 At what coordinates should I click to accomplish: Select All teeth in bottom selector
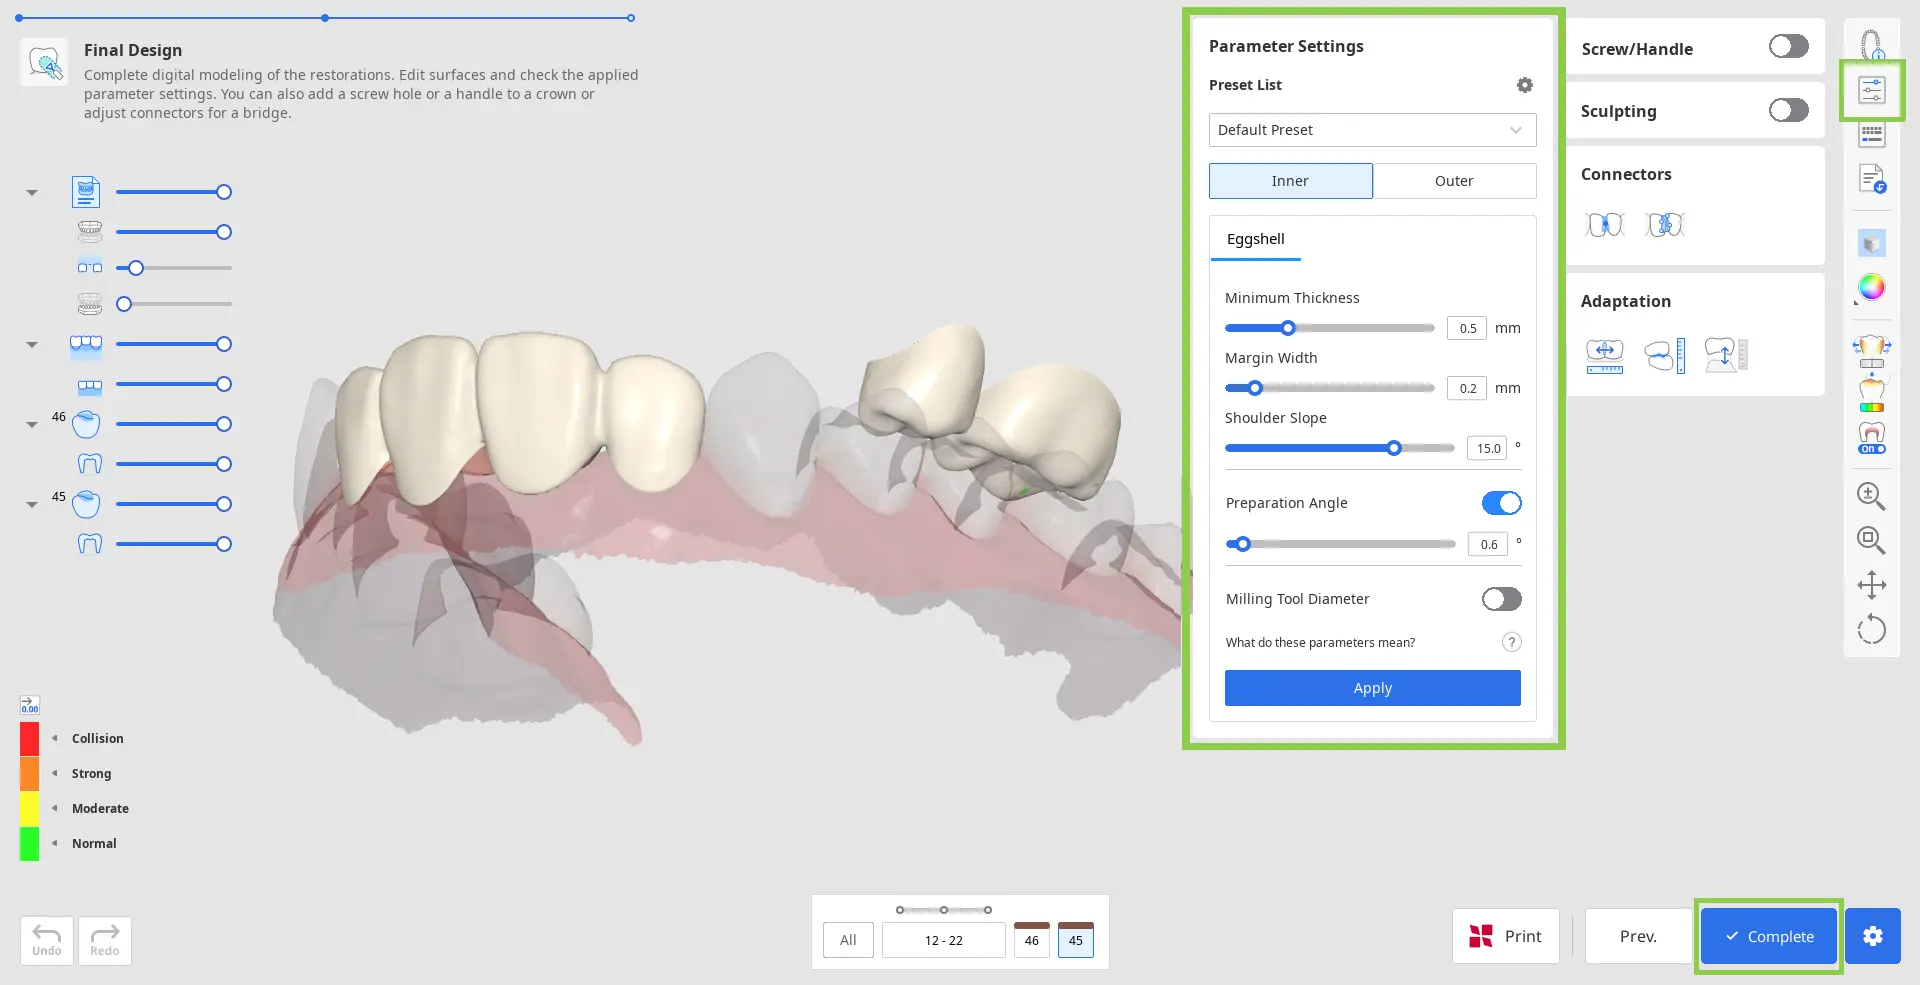pos(848,940)
